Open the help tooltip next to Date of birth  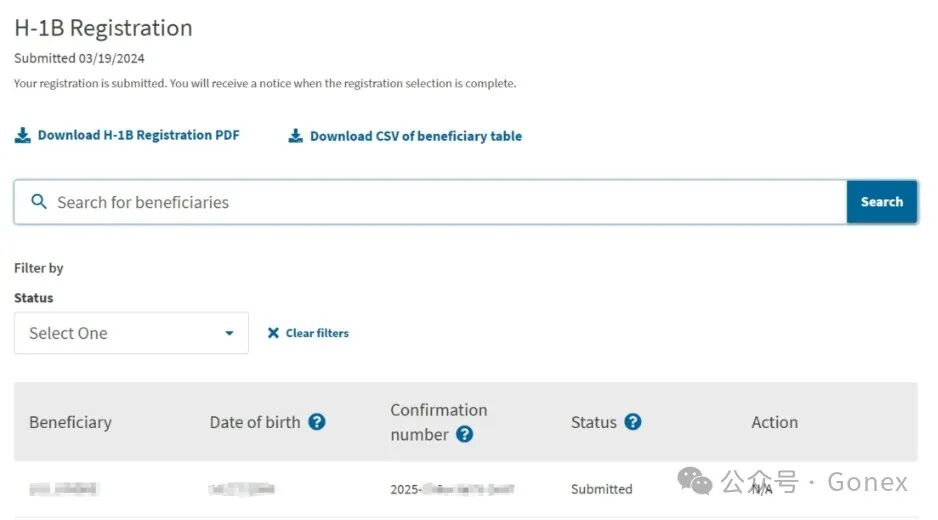(317, 422)
